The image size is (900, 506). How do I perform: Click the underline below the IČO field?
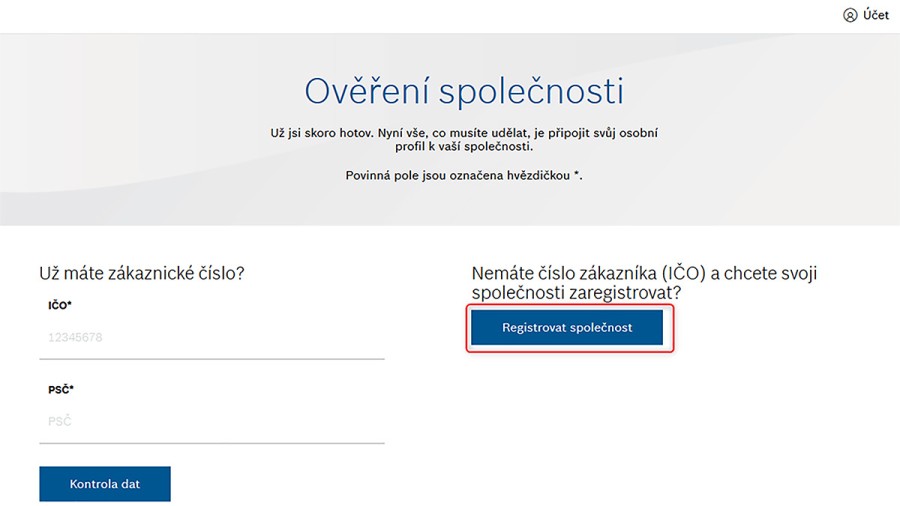tap(212, 359)
